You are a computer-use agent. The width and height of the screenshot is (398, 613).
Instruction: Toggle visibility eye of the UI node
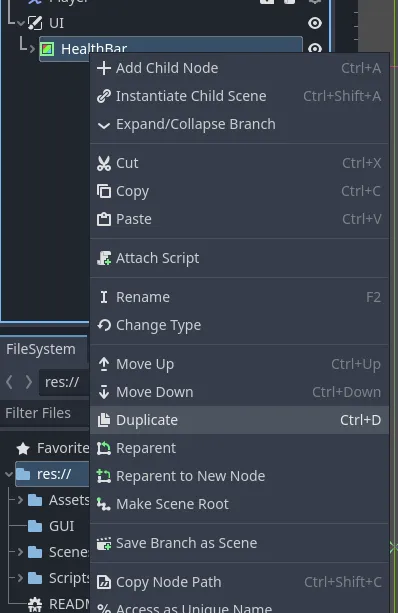(315, 23)
